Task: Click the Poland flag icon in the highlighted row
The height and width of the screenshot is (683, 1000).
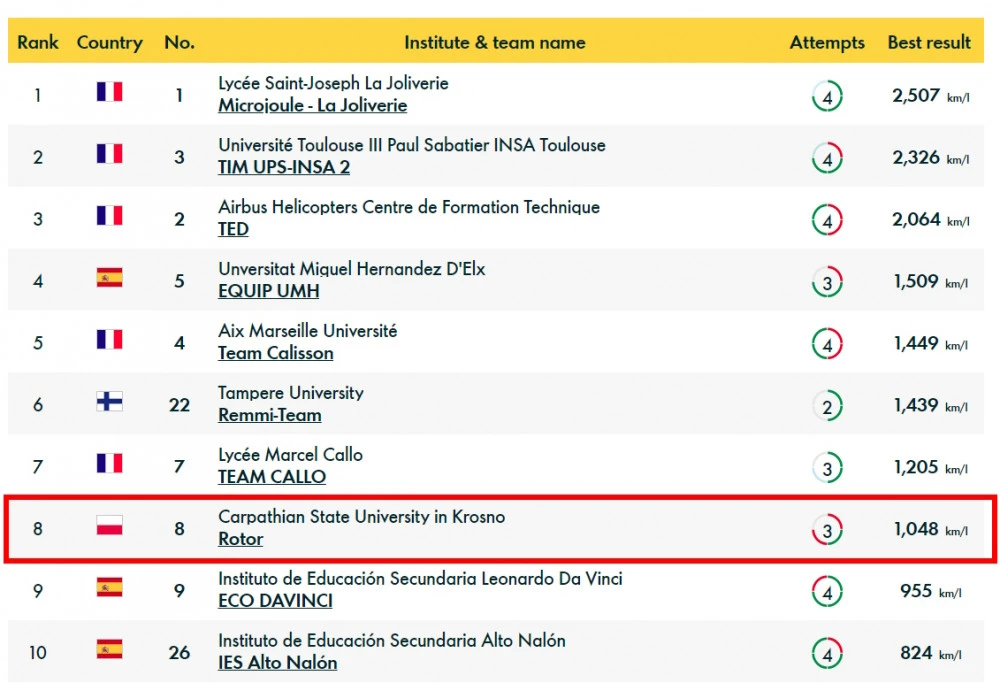Action: pos(109,526)
